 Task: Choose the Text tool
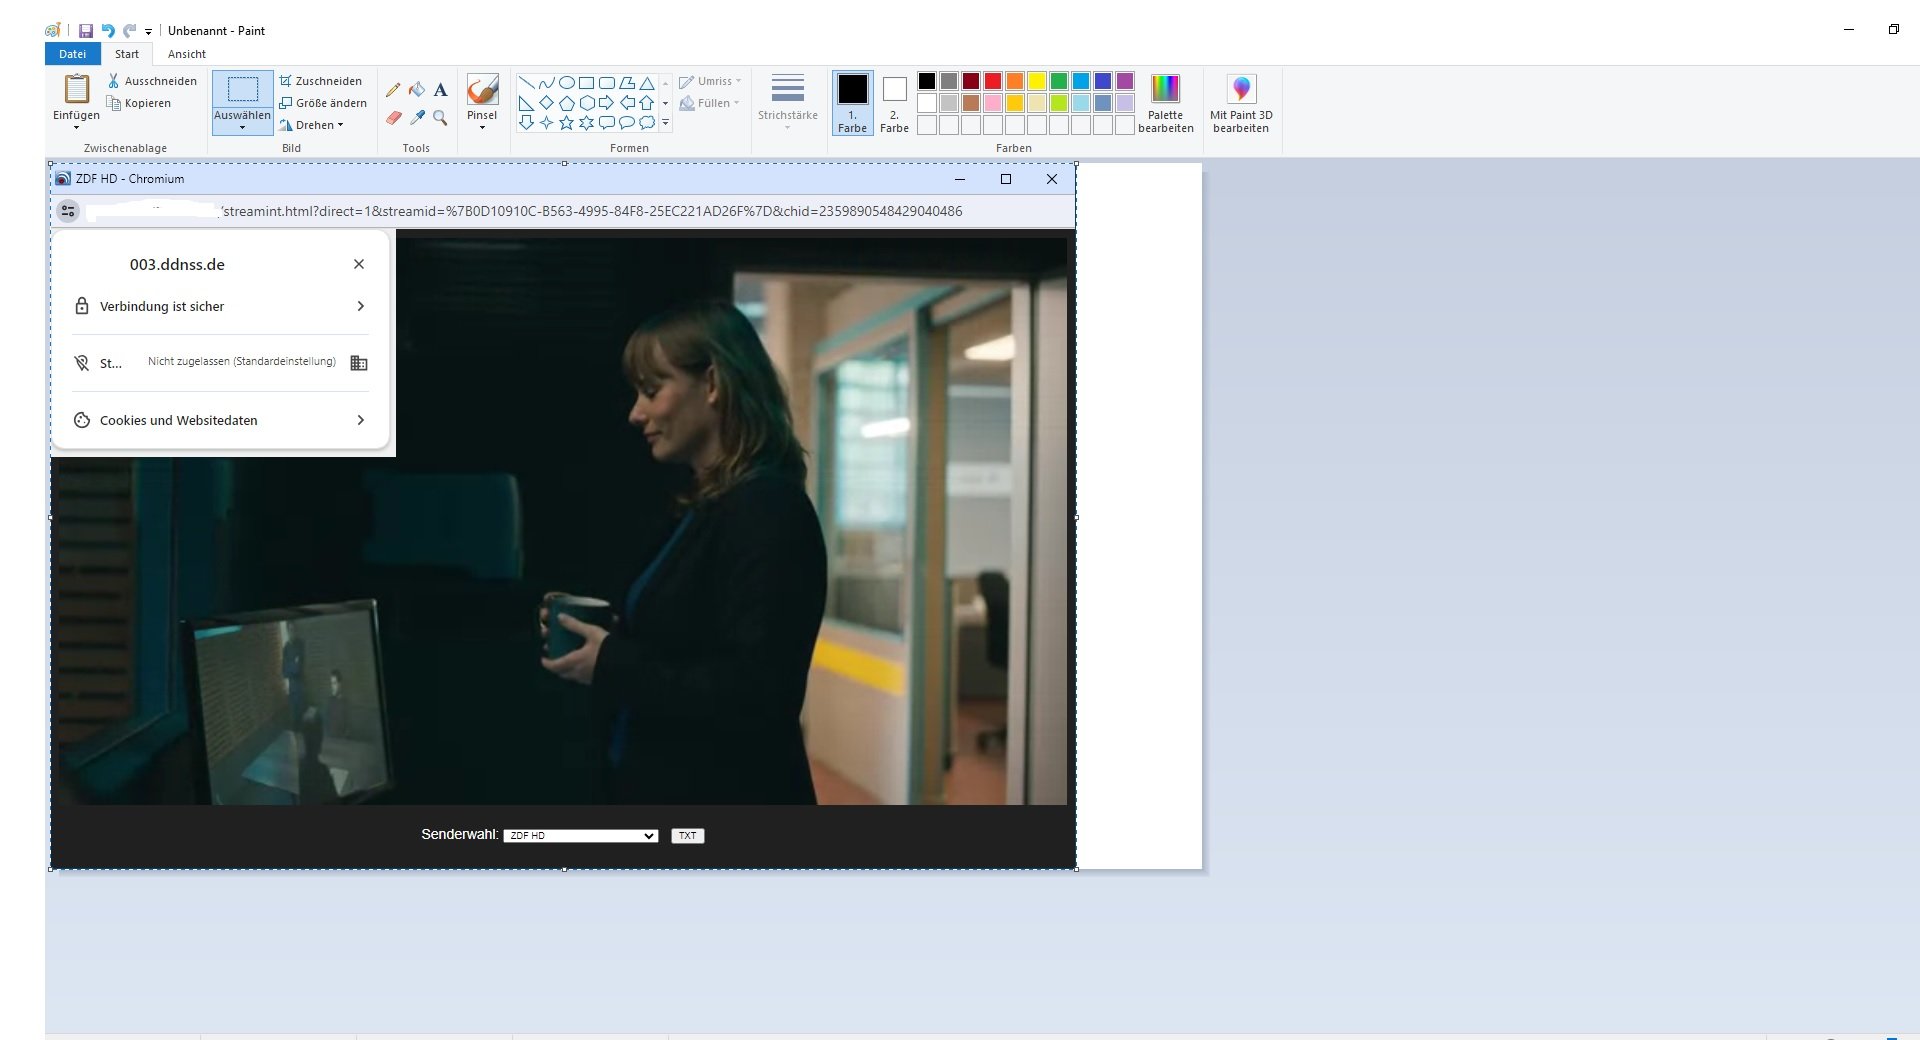[x=440, y=90]
